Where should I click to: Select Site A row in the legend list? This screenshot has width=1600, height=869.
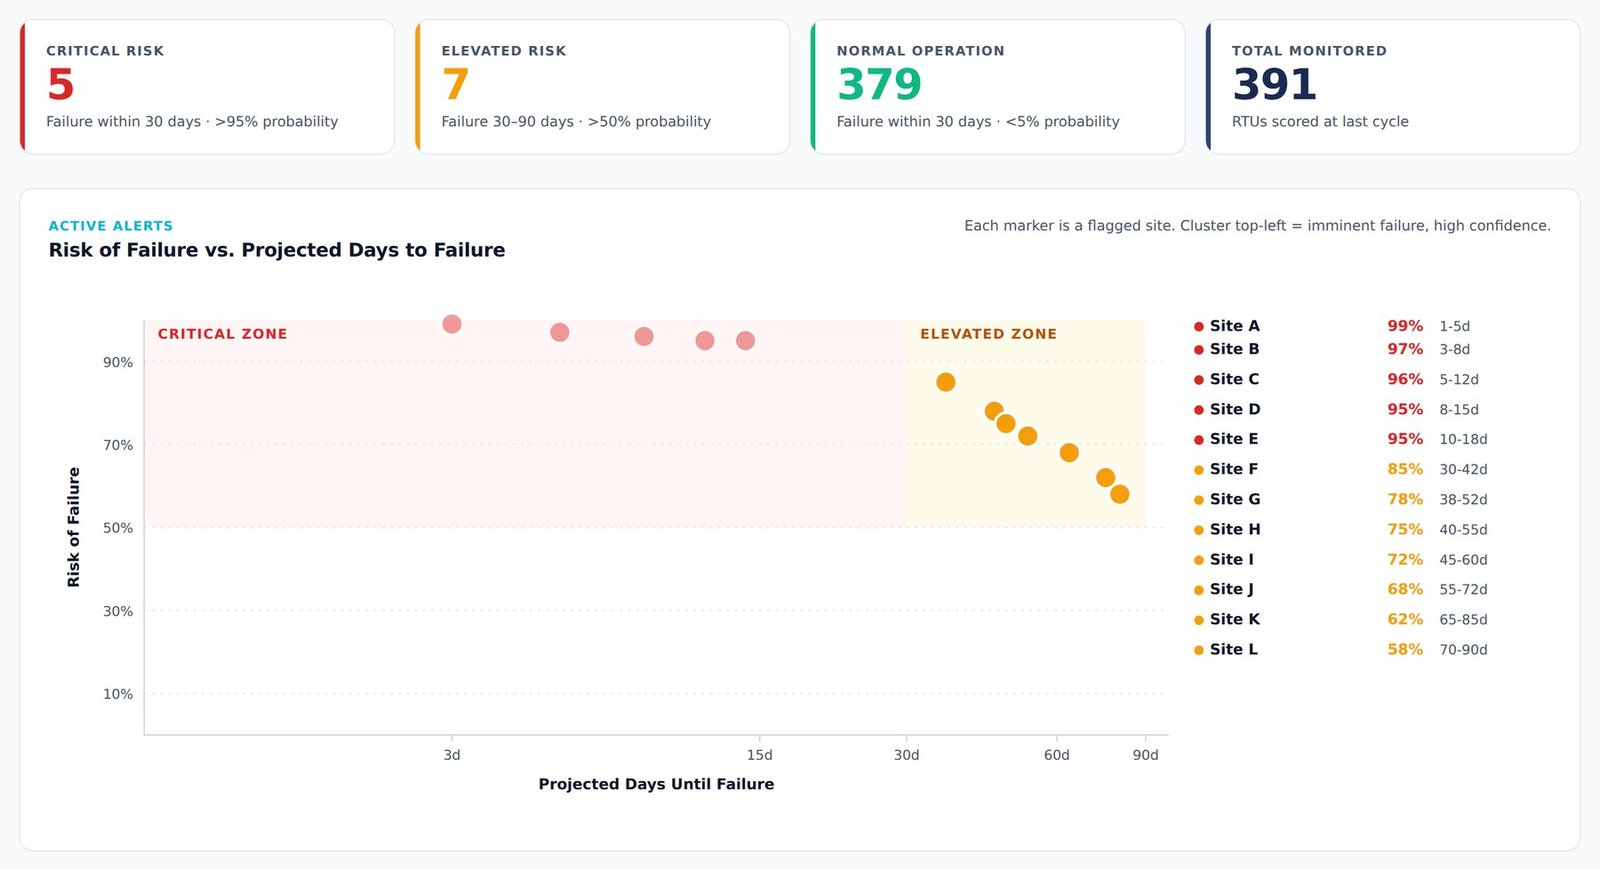1341,326
